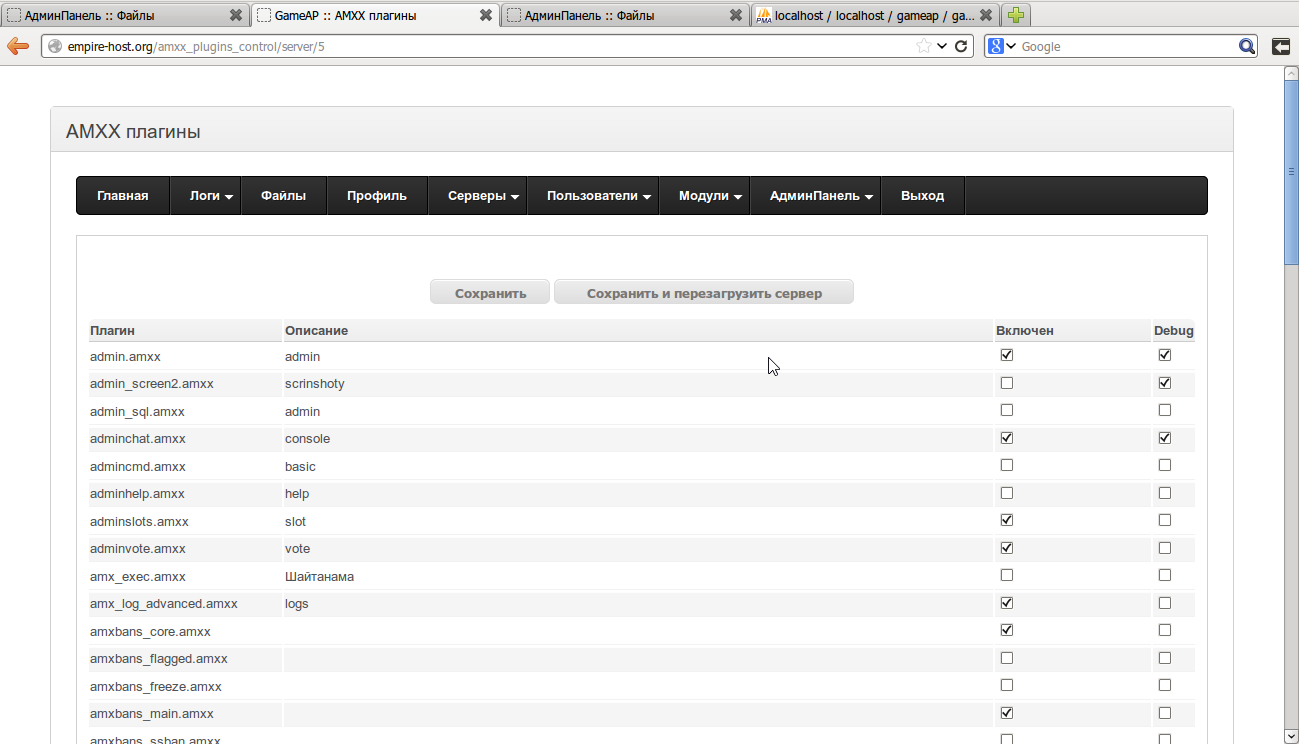Screen dimensions: 1299x744
Task: Close the first АдминПанель Файлы tab
Action: [x=235, y=15]
